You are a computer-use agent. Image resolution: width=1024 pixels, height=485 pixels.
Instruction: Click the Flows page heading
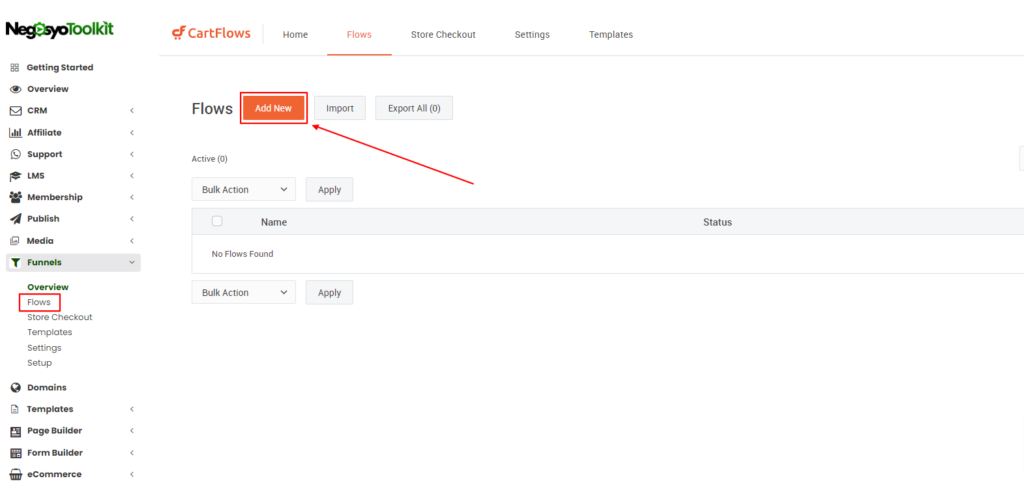point(212,108)
